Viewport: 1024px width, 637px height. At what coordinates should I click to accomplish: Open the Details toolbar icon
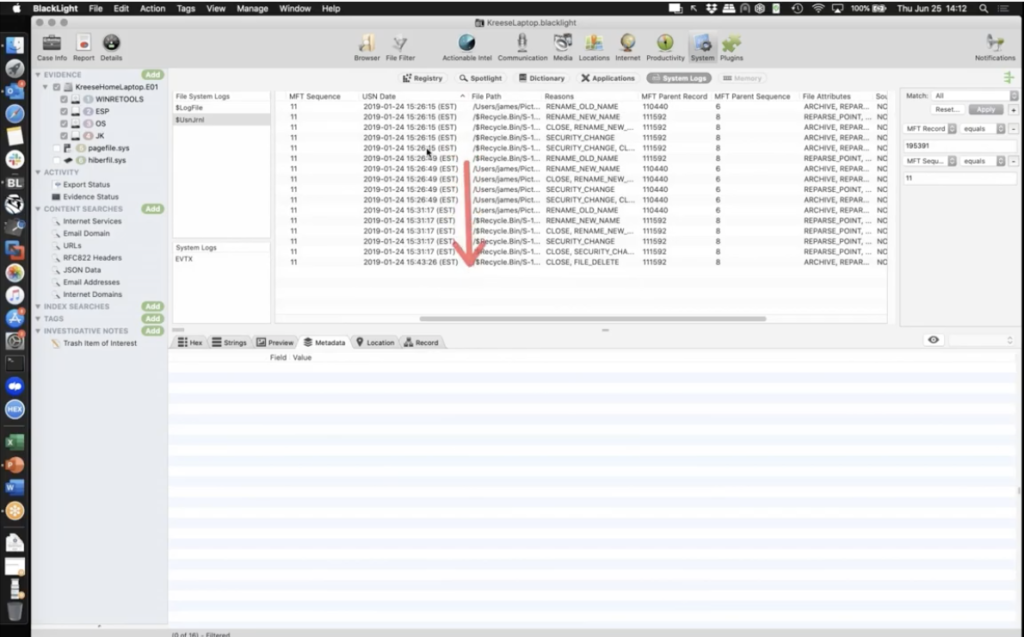(x=111, y=44)
